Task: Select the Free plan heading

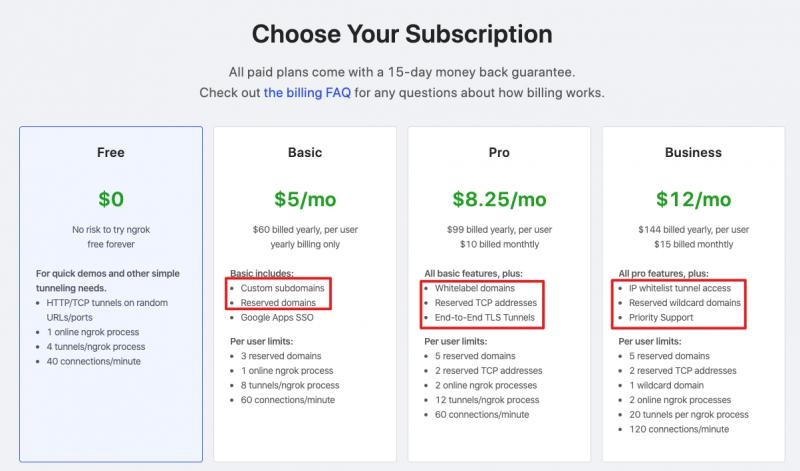Action: [x=110, y=153]
